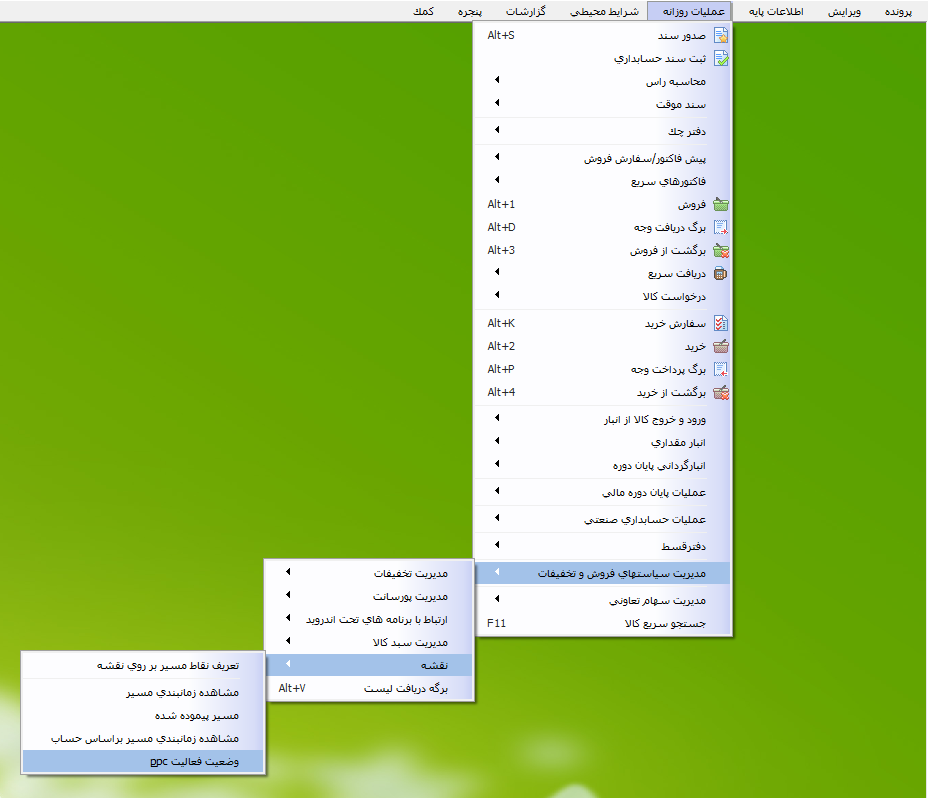Click the صدور سند document icon
This screenshot has width=928, height=798.
[720, 35]
